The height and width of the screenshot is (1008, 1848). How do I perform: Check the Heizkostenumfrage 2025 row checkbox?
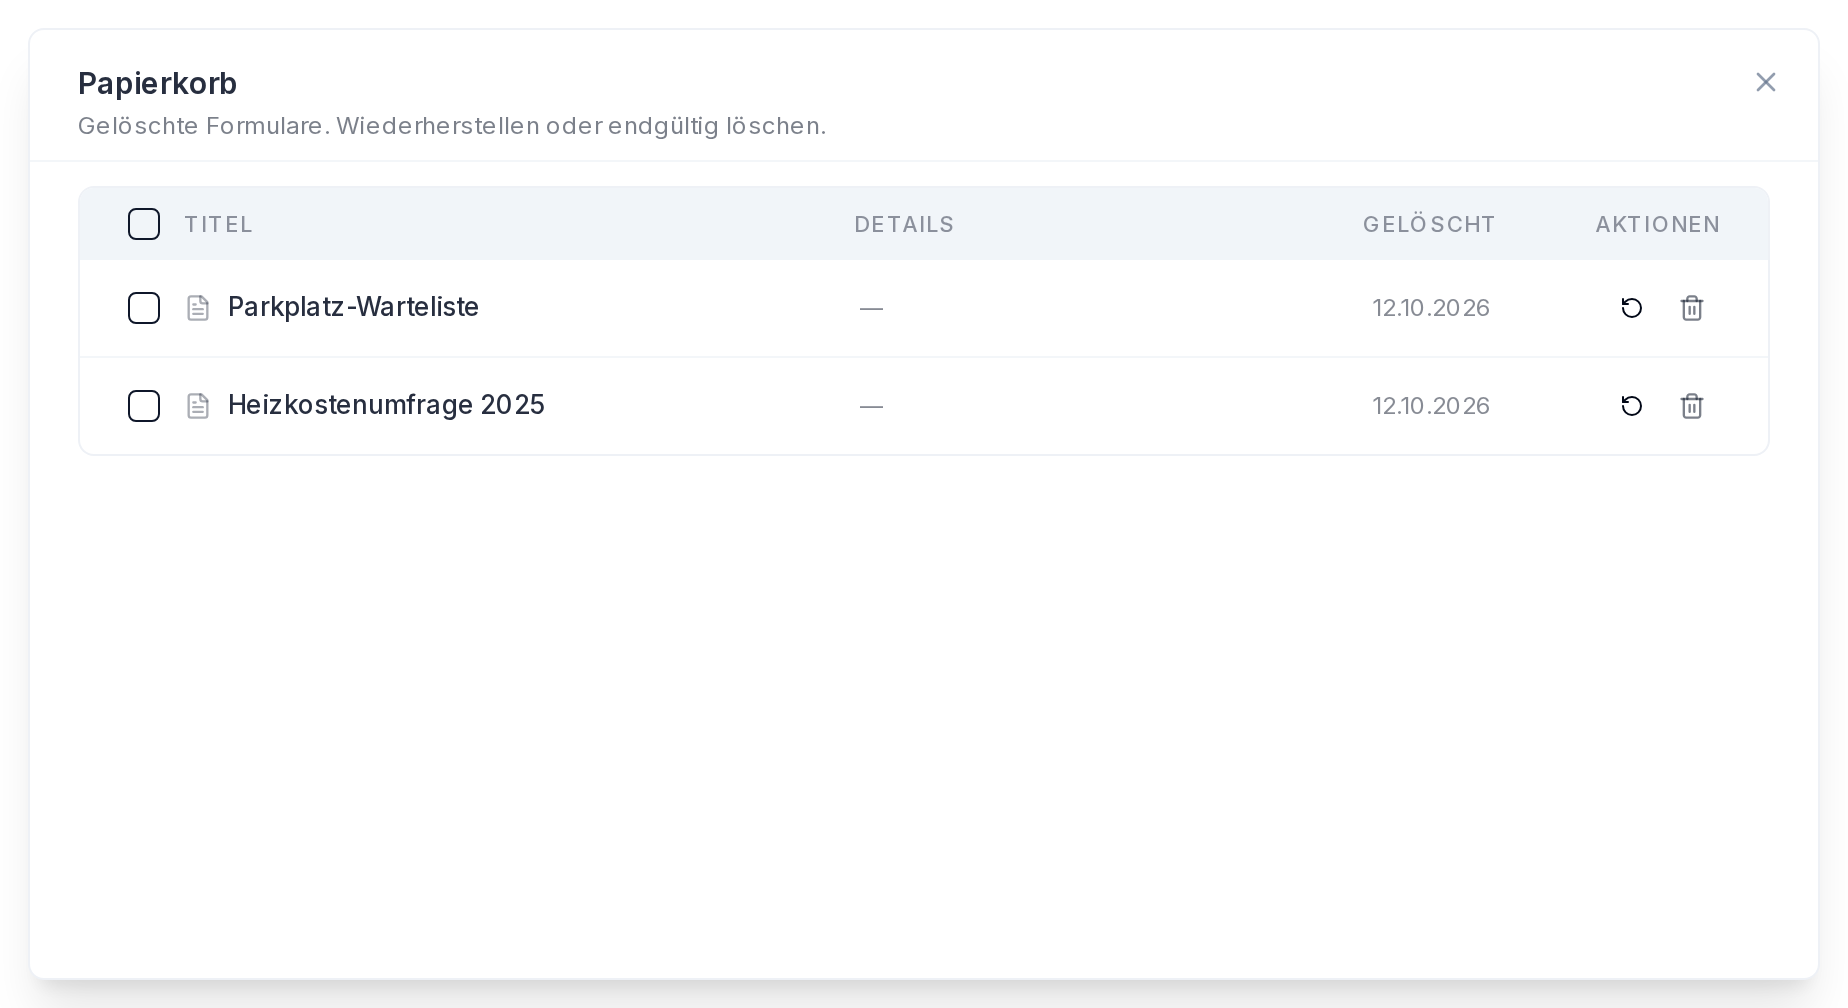tap(144, 406)
